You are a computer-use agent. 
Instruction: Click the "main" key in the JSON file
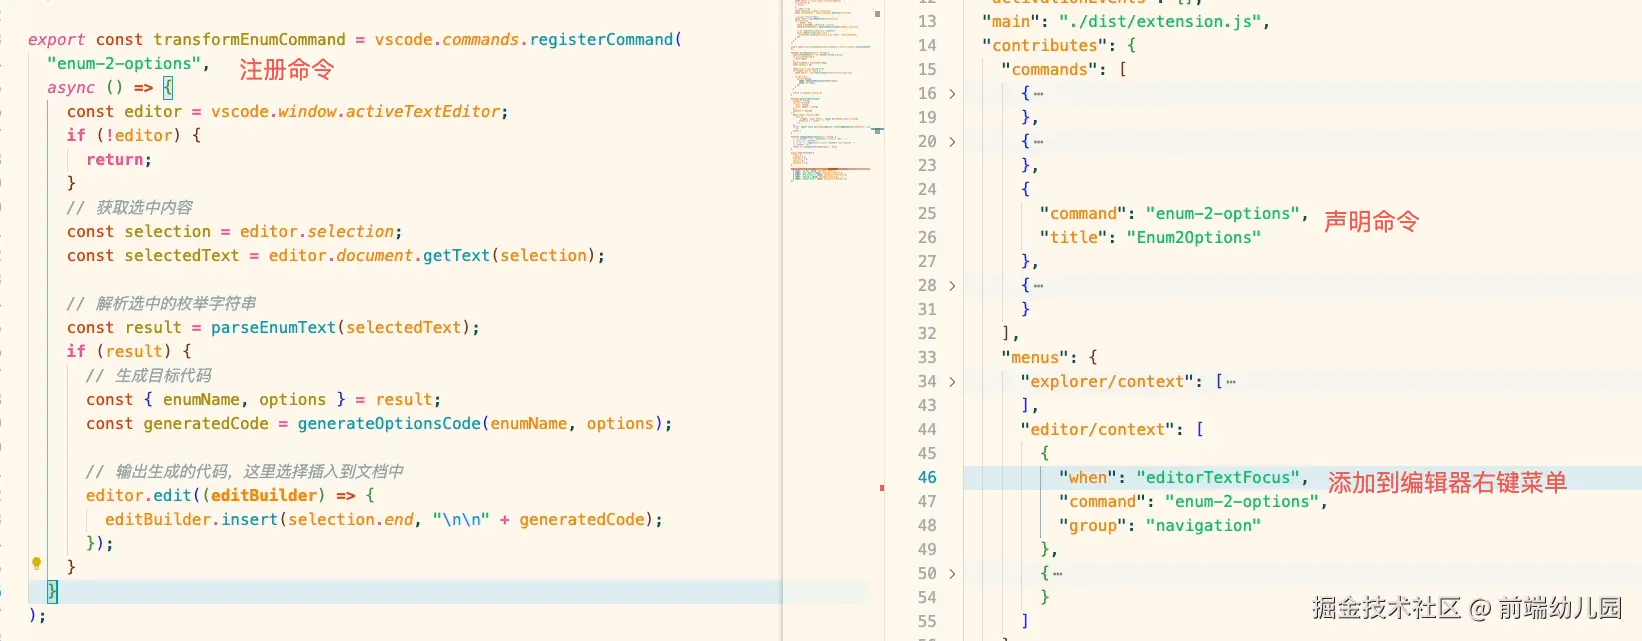(x=1011, y=21)
